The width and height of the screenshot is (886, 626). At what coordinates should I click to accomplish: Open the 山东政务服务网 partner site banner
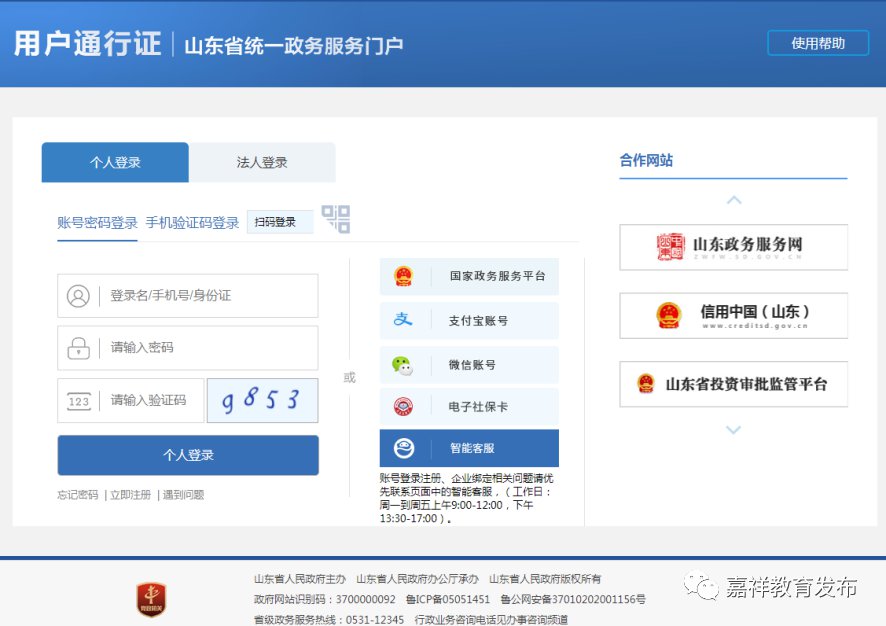pyautogui.click(x=733, y=247)
